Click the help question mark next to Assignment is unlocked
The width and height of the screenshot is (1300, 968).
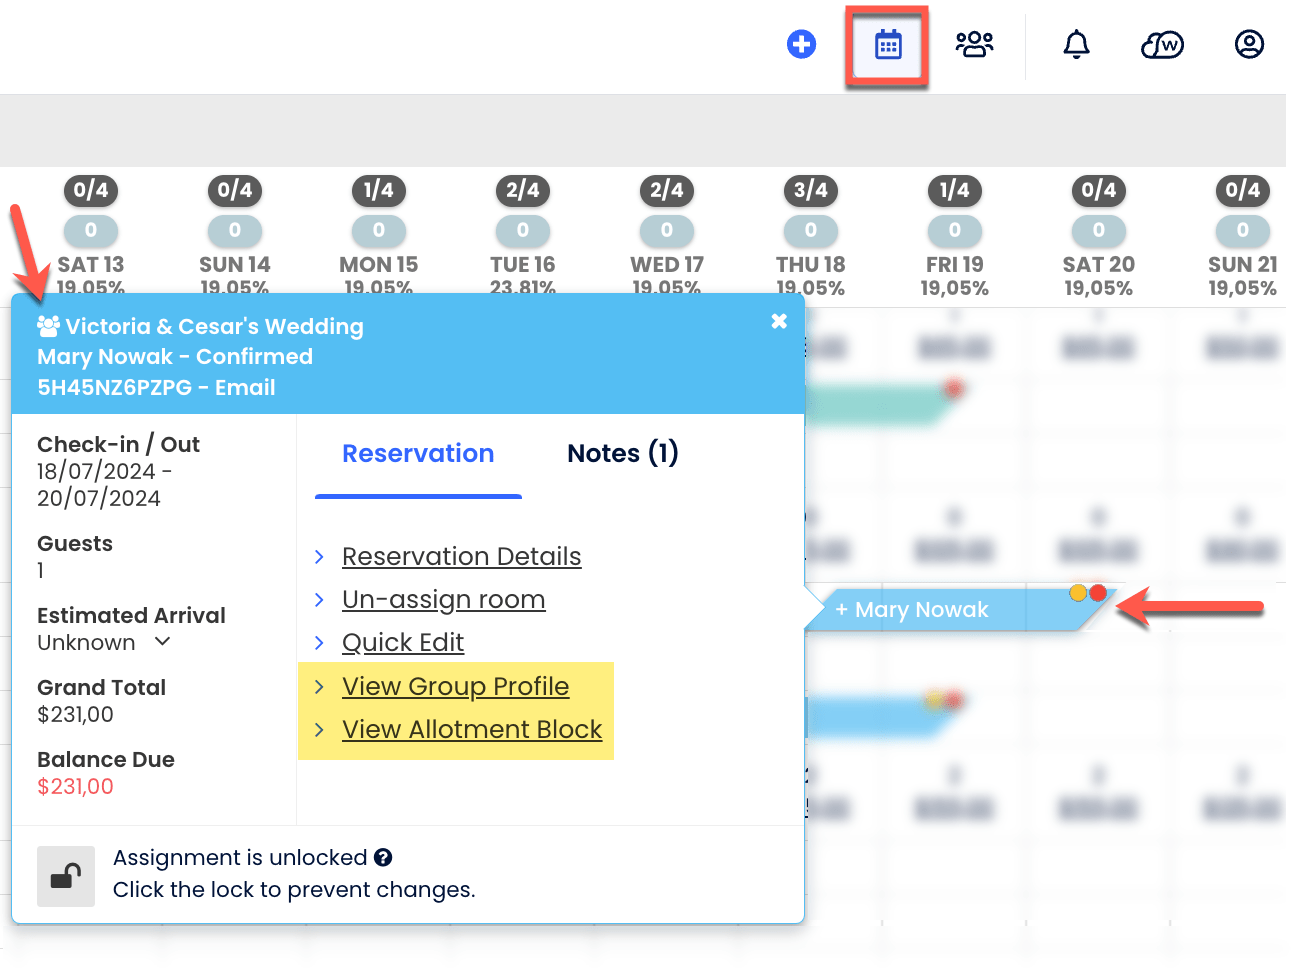[383, 857]
